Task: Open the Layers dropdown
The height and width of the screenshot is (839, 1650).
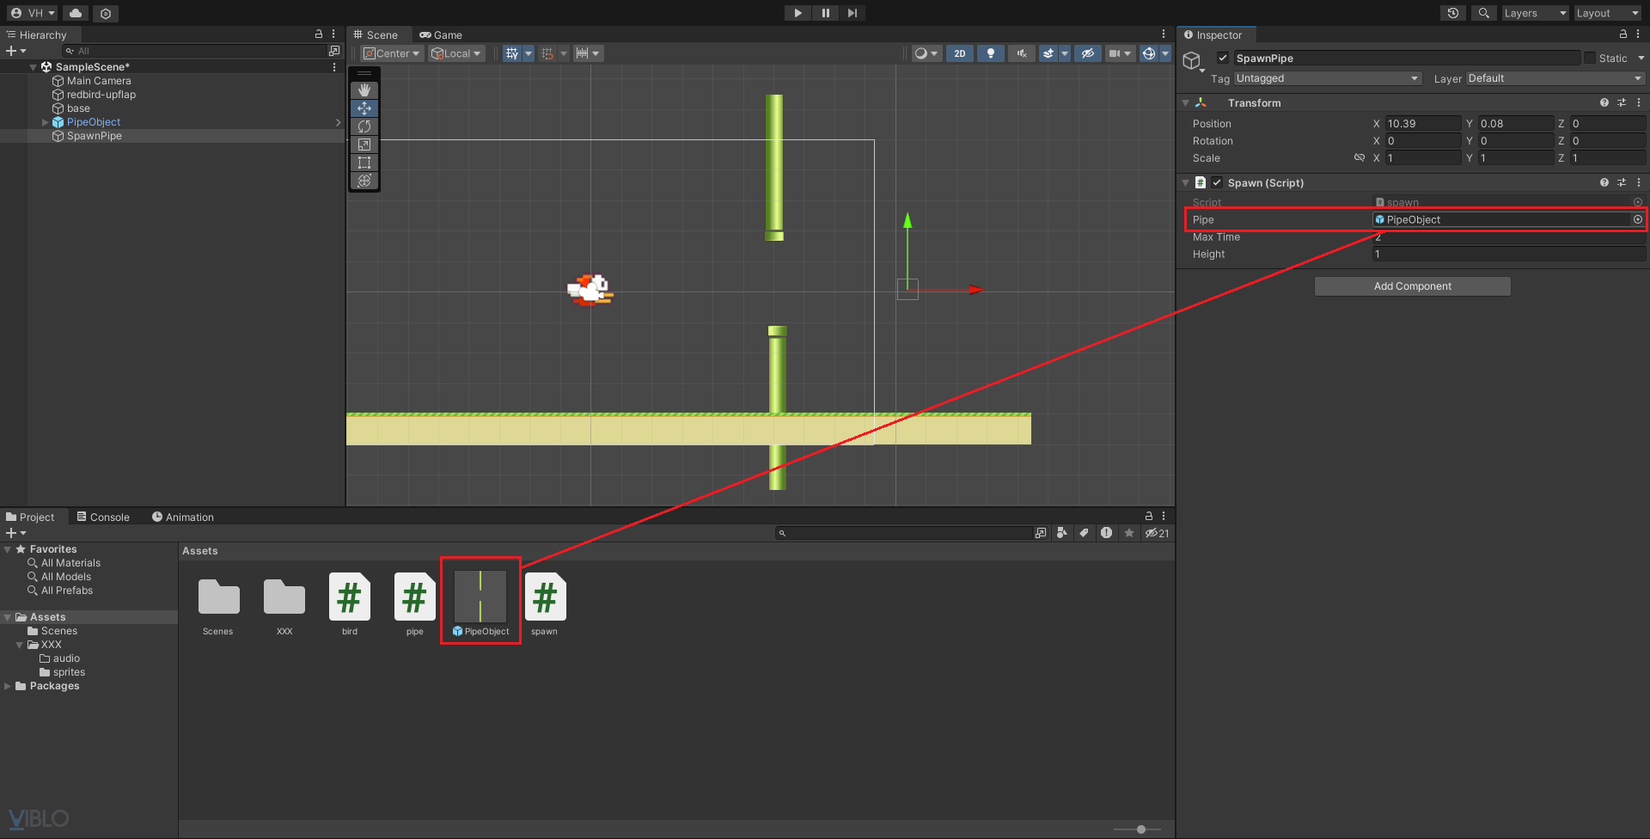Action: click(x=1534, y=13)
